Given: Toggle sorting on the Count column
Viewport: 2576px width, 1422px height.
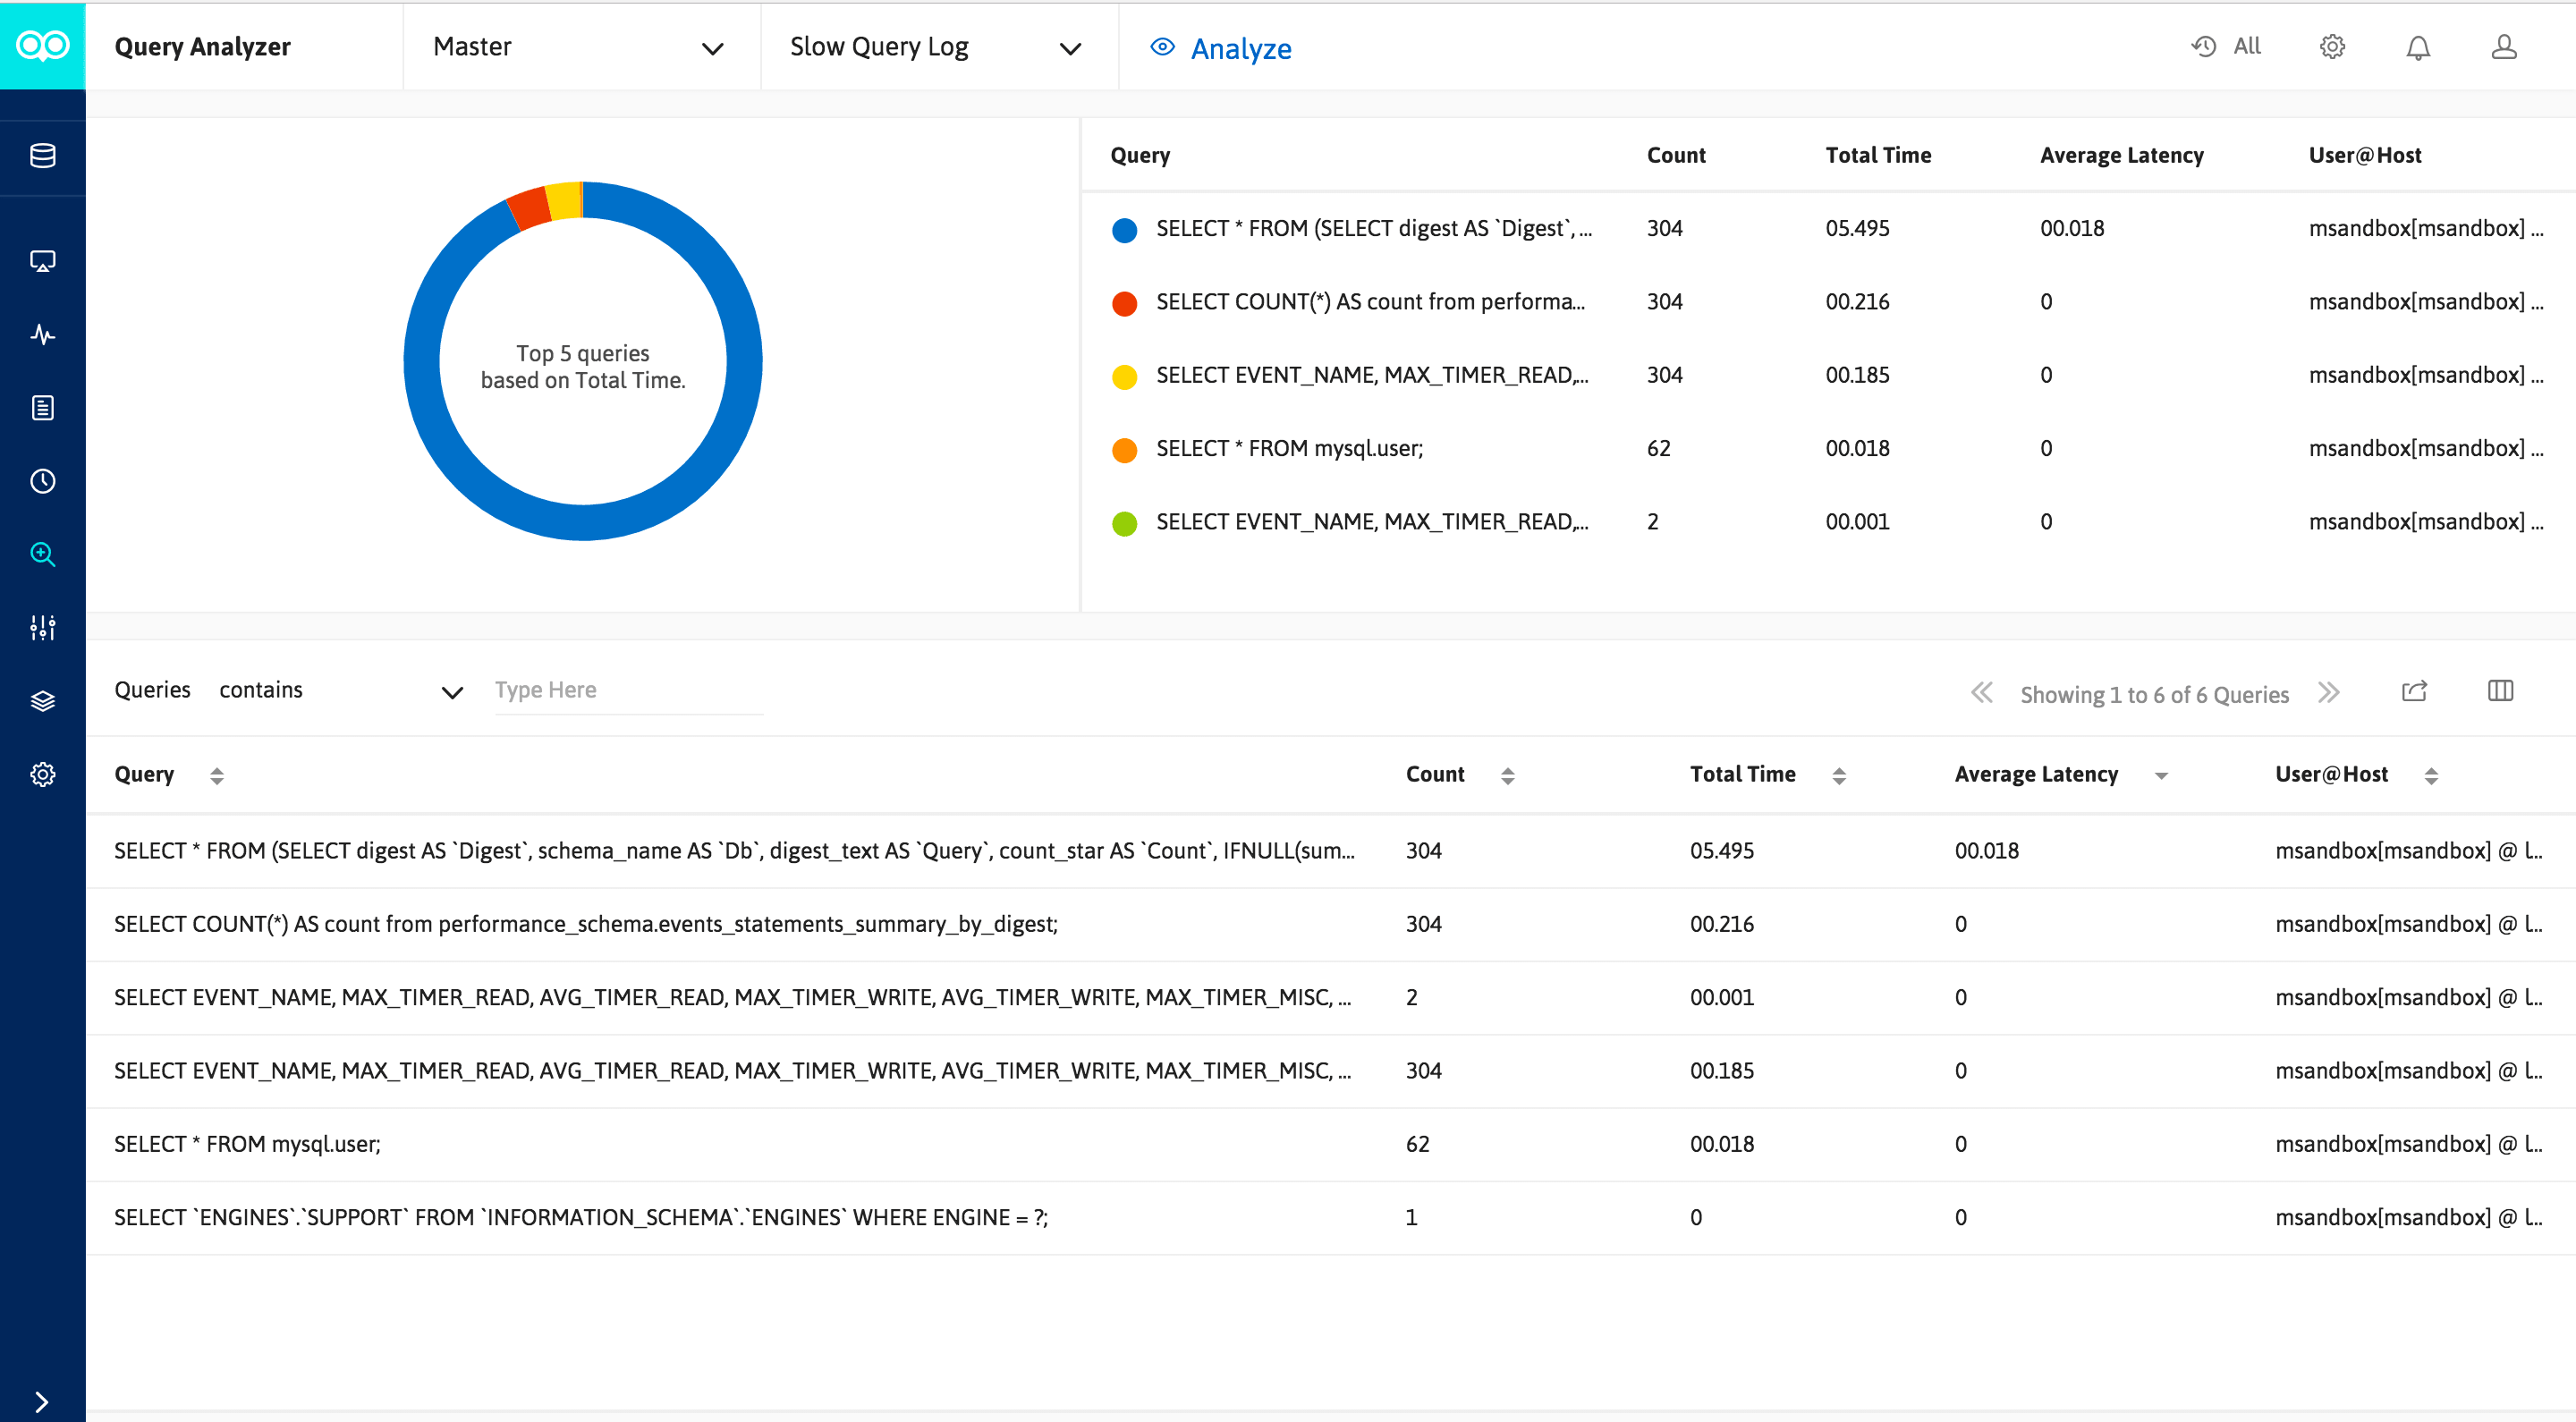Looking at the screenshot, I should tap(1508, 774).
